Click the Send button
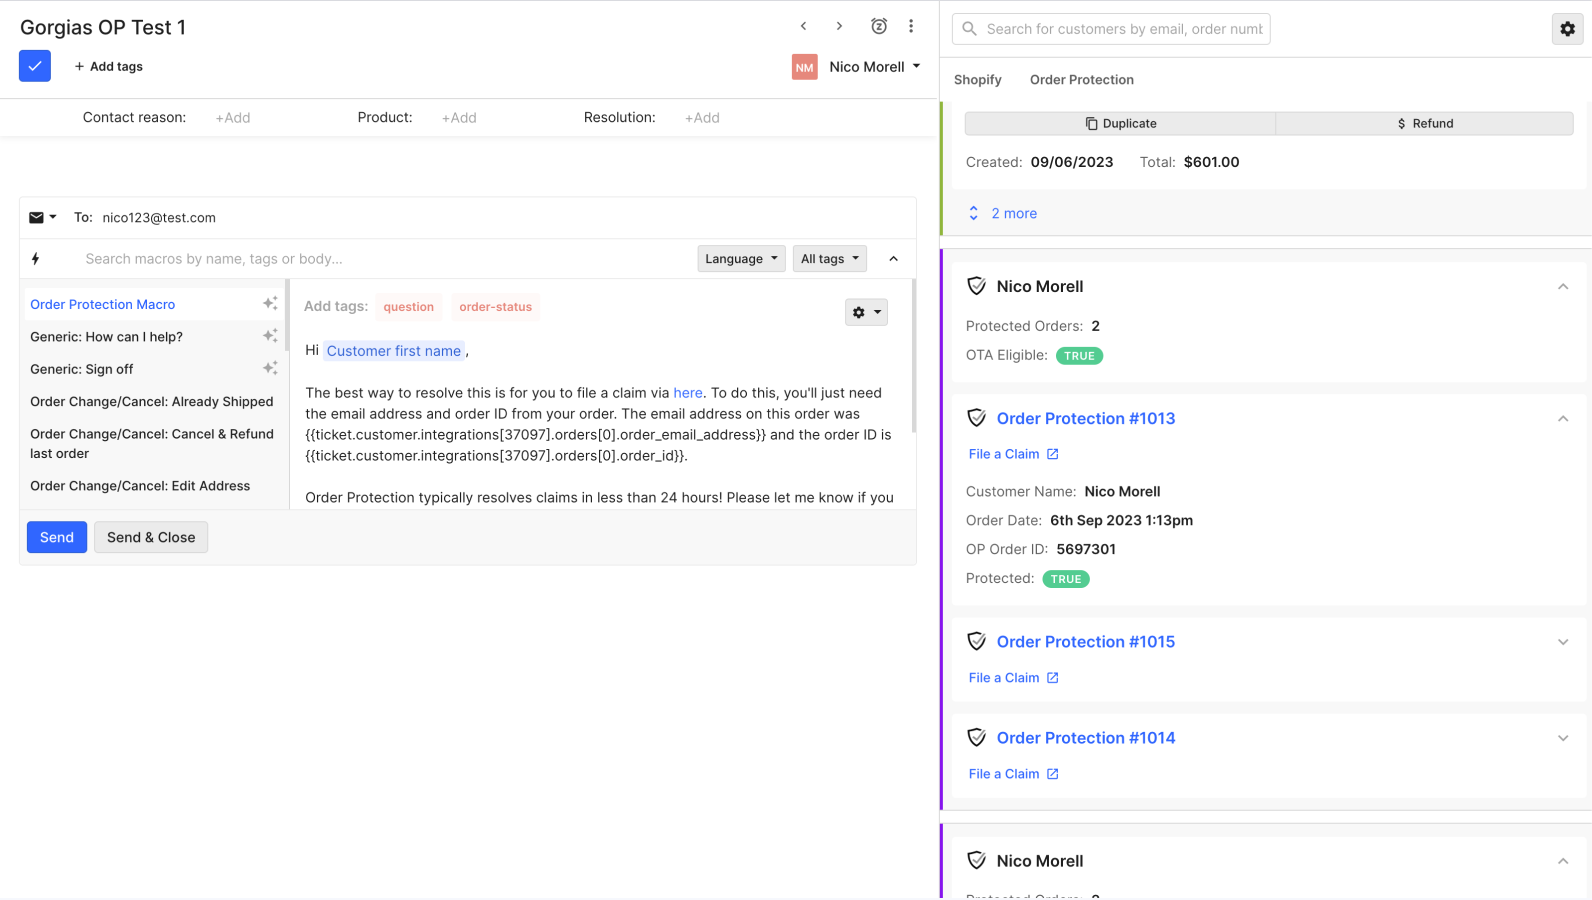Image resolution: width=1592 pixels, height=900 pixels. [57, 537]
